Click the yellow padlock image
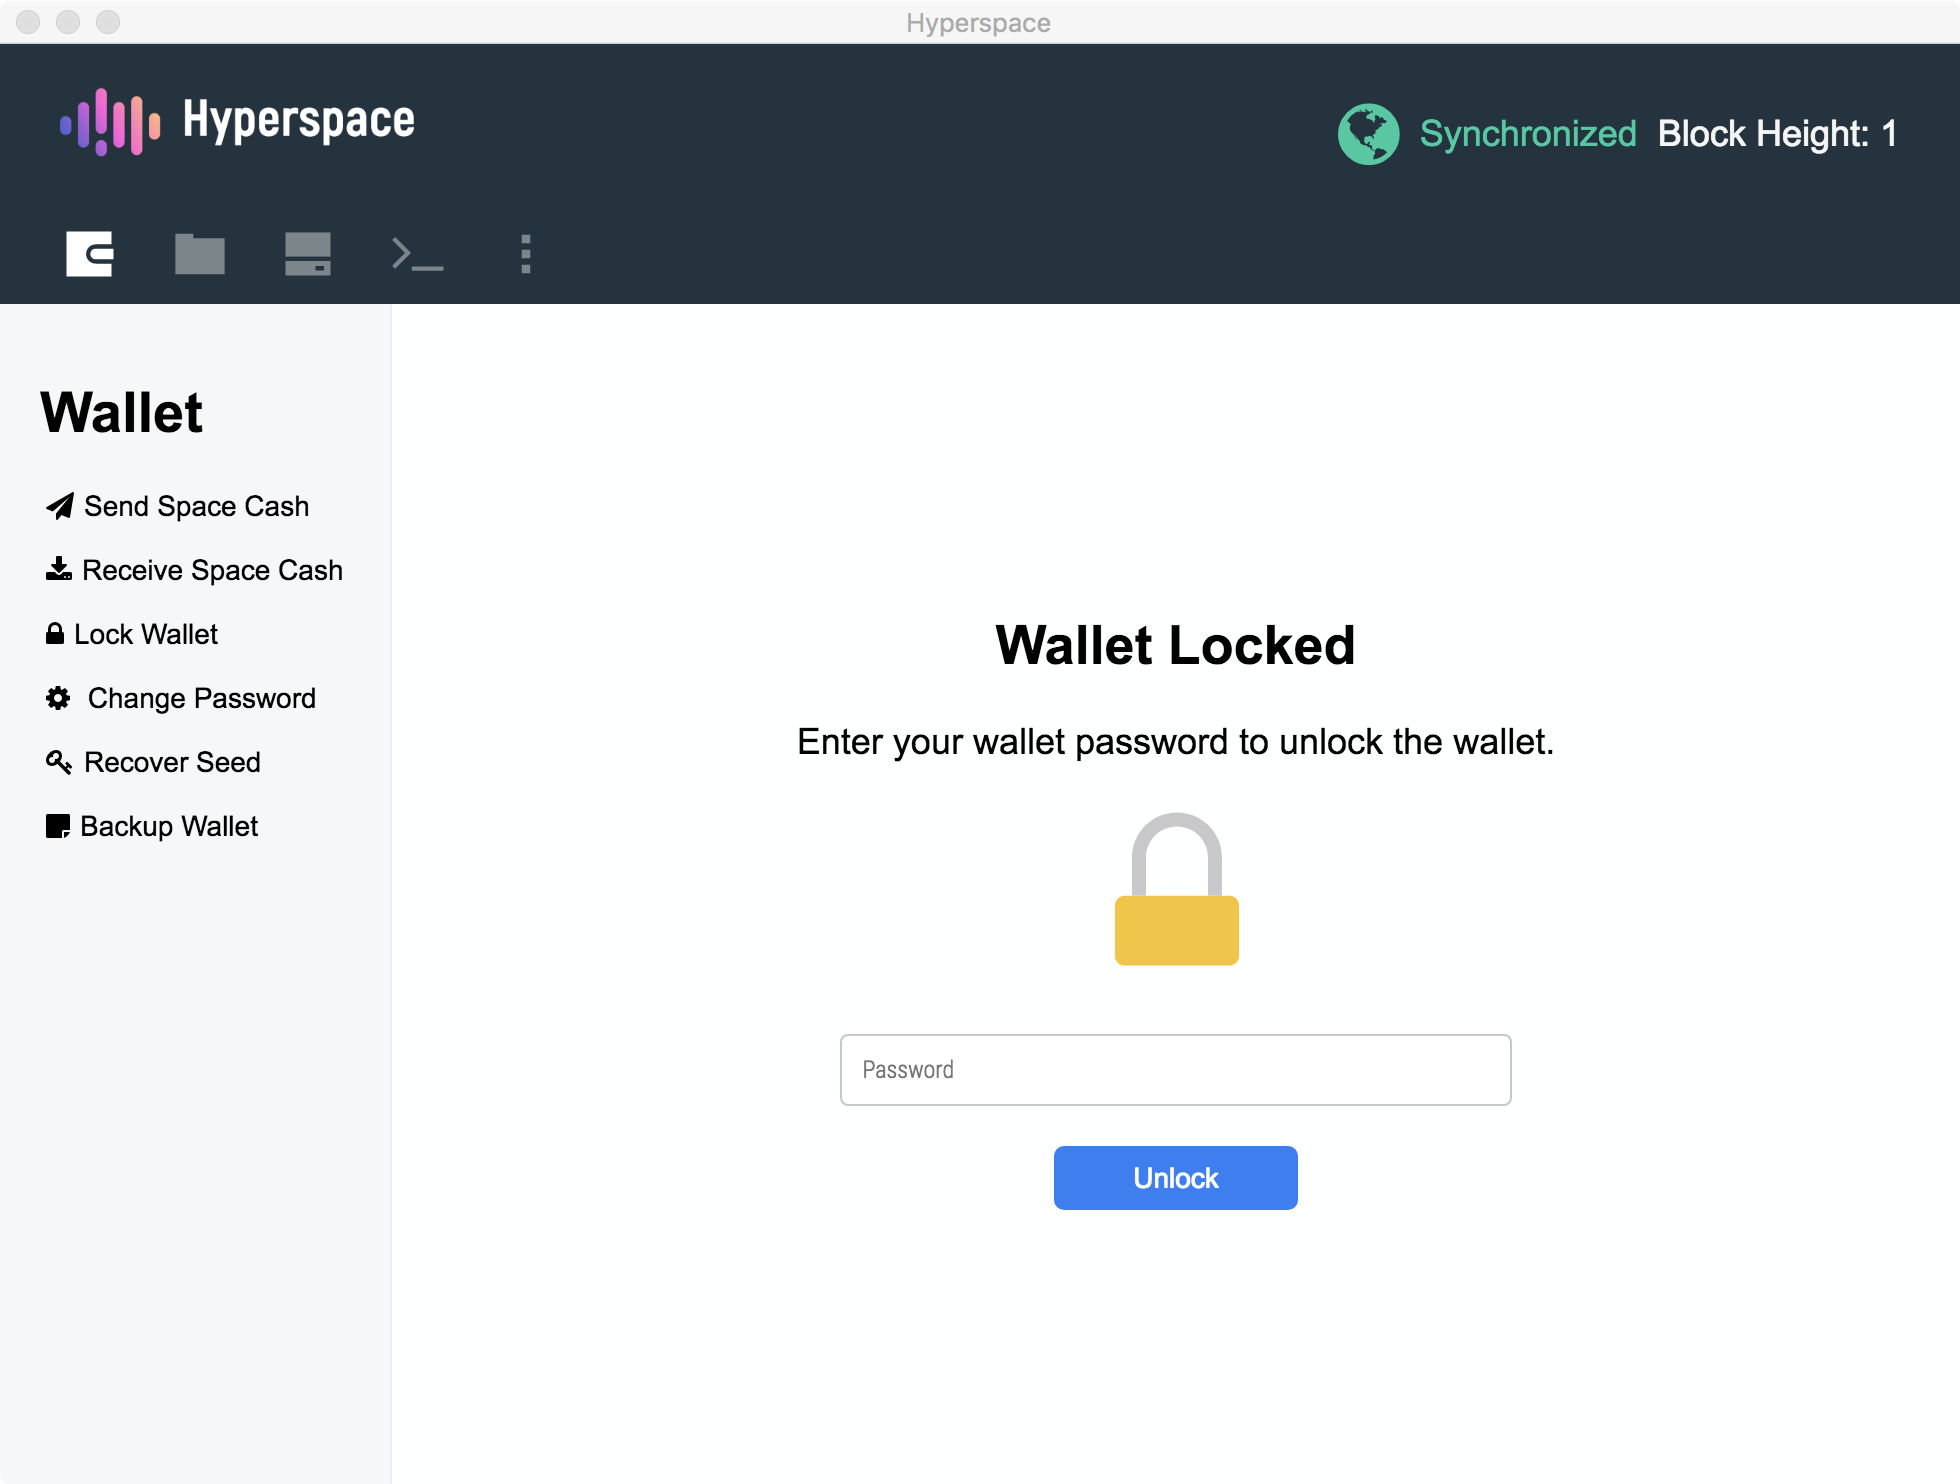 pos(1176,889)
